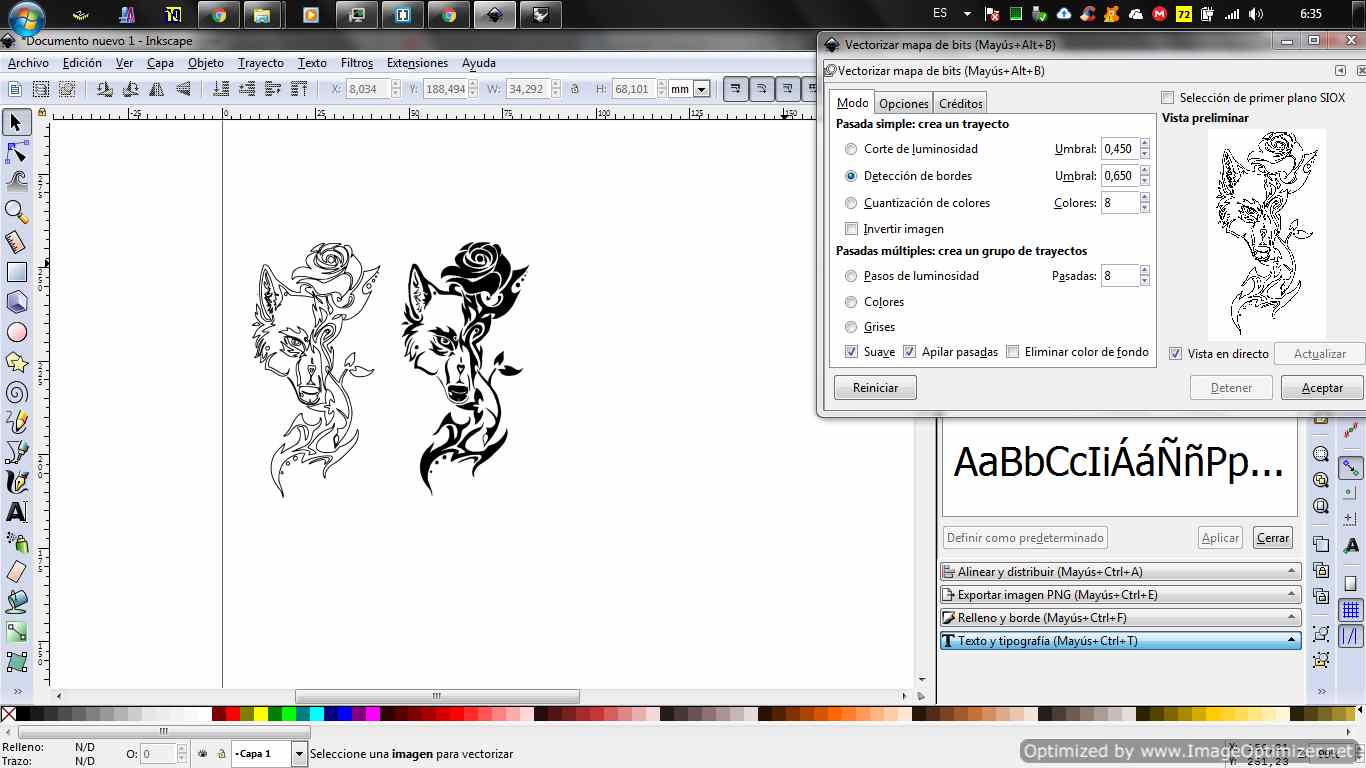The height and width of the screenshot is (768, 1366).
Task: Open the Trayecto menu
Action: click(x=261, y=63)
